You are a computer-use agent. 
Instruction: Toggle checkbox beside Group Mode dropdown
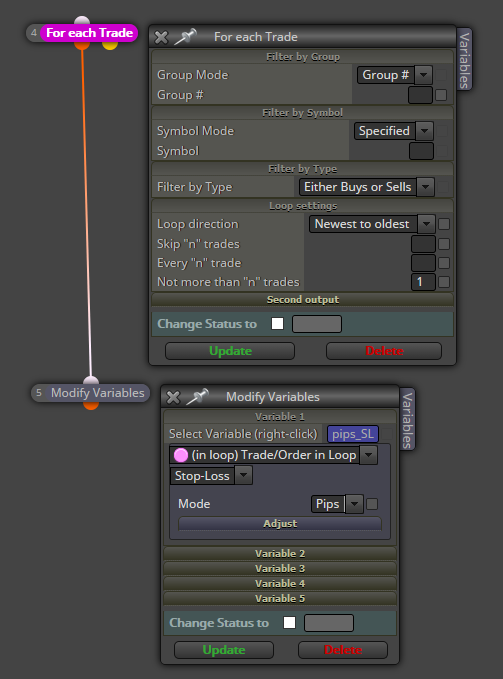coord(441,75)
